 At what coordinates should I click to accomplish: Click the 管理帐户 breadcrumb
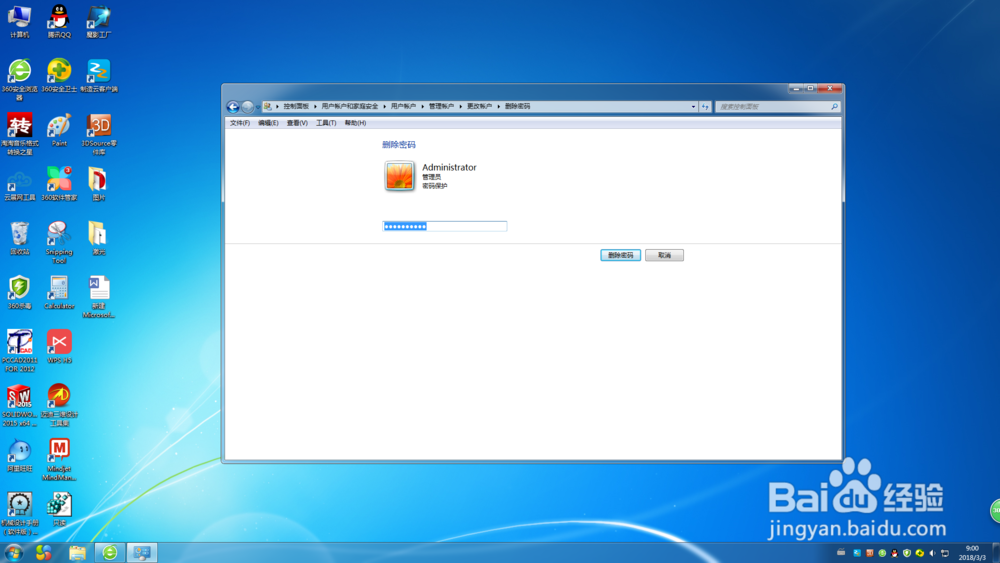tap(441, 106)
